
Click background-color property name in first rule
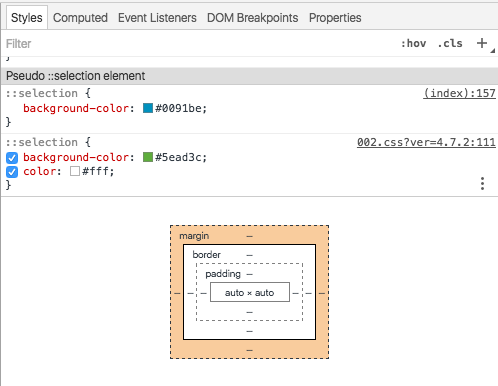(x=76, y=108)
